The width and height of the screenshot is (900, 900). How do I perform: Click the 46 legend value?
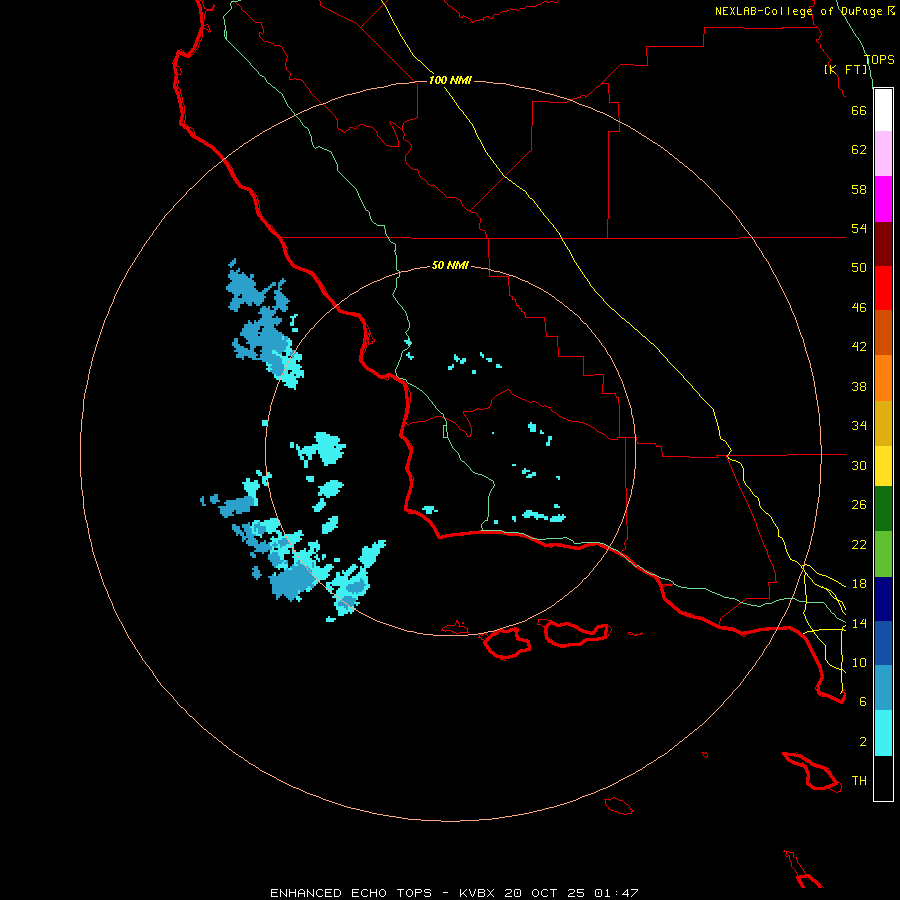coord(859,308)
